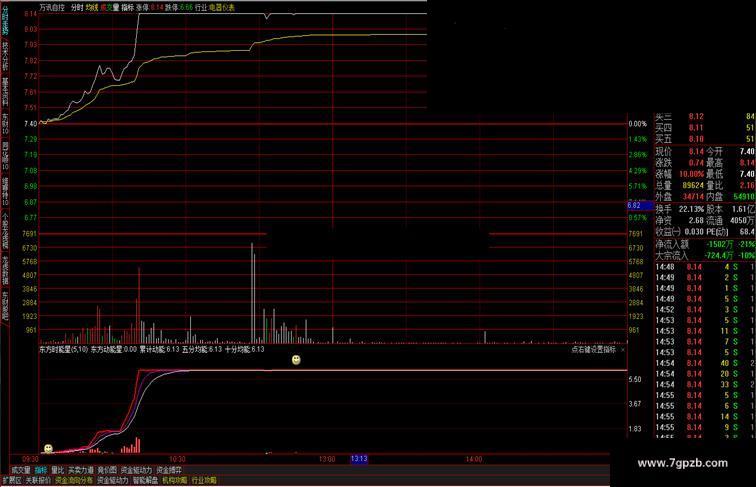The height and width of the screenshot is (487, 756).
Task: Select the highlighted 指标 bottom tab
Action: [41, 470]
